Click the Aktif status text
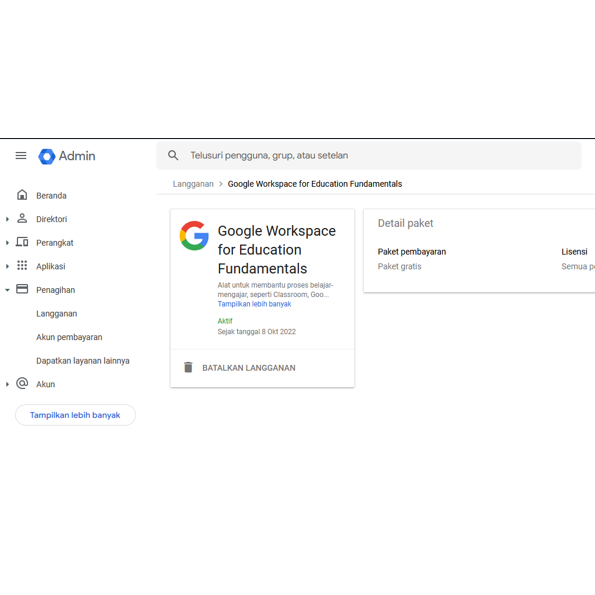The height and width of the screenshot is (595, 595). pyautogui.click(x=225, y=321)
